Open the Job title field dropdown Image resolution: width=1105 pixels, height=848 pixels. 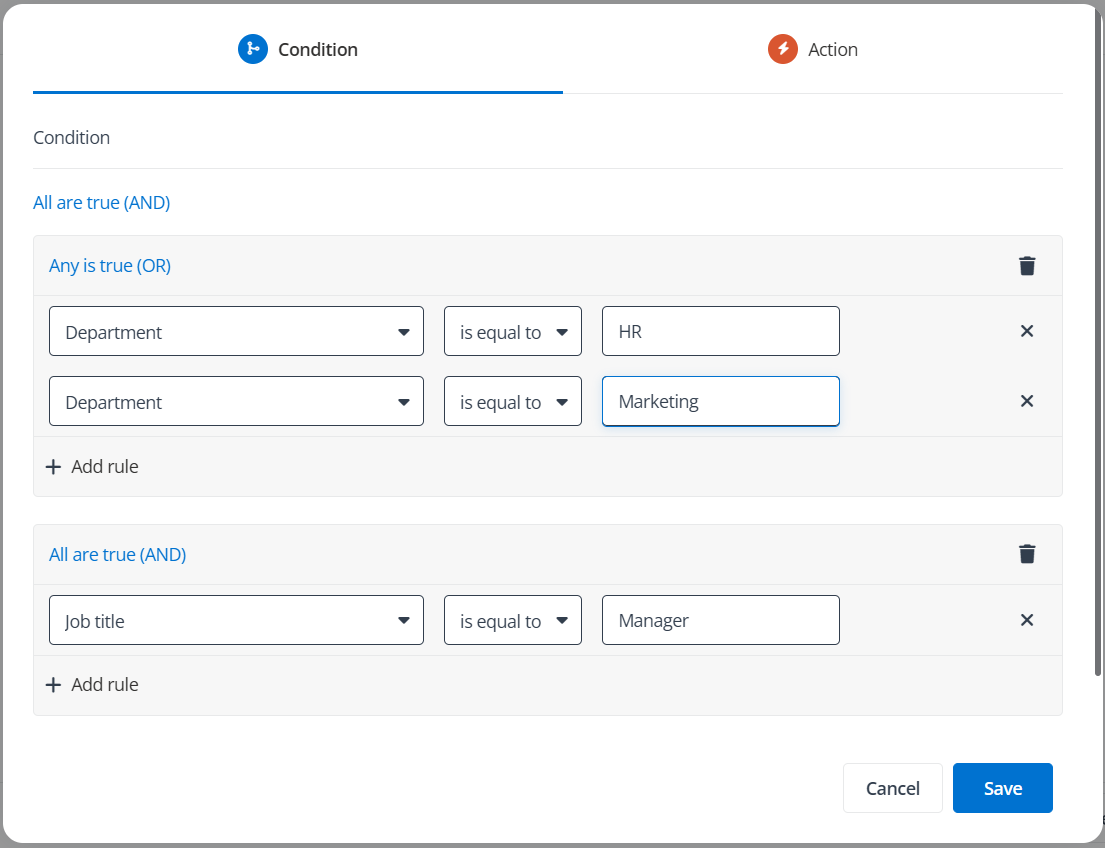pos(236,621)
